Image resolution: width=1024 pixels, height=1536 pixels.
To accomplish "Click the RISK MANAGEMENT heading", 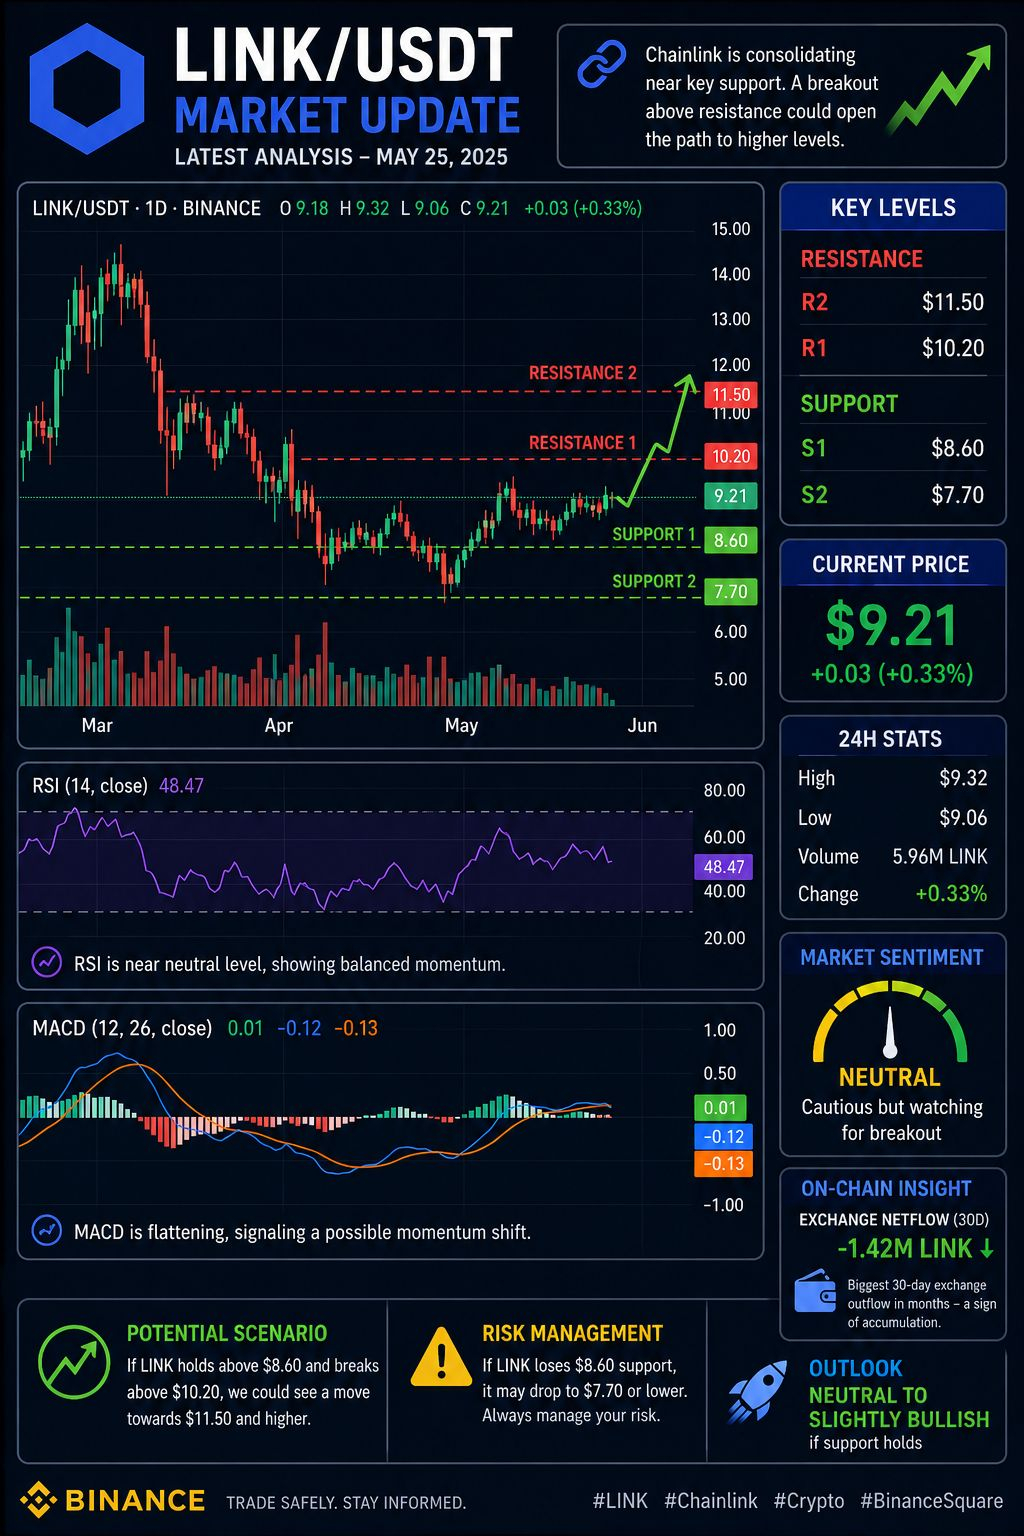I will (572, 1333).
